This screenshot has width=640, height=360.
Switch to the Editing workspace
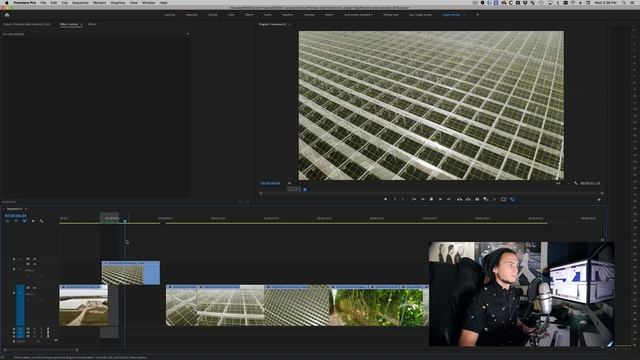click(213, 15)
